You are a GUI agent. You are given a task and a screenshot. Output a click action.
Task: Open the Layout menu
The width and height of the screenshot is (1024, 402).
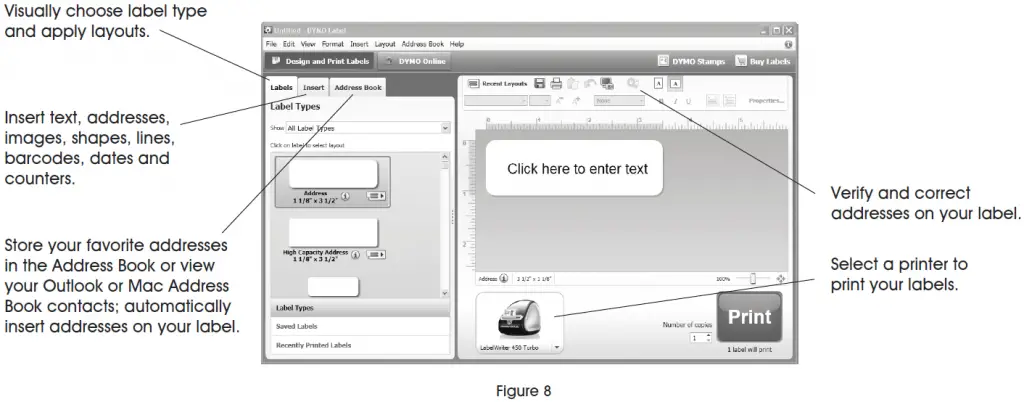click(x=385, y=44)
